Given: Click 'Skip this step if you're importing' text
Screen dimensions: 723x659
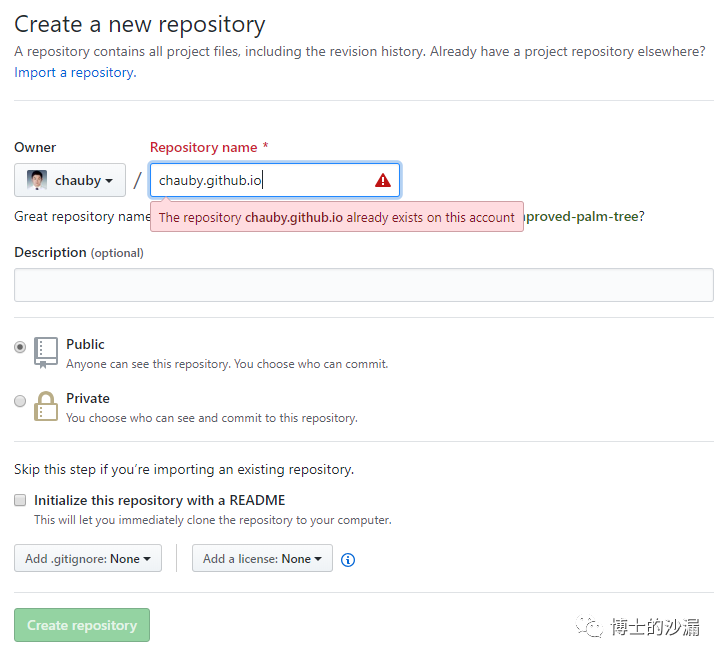Looking at the screenshot, I should click(x=184, y=469).
